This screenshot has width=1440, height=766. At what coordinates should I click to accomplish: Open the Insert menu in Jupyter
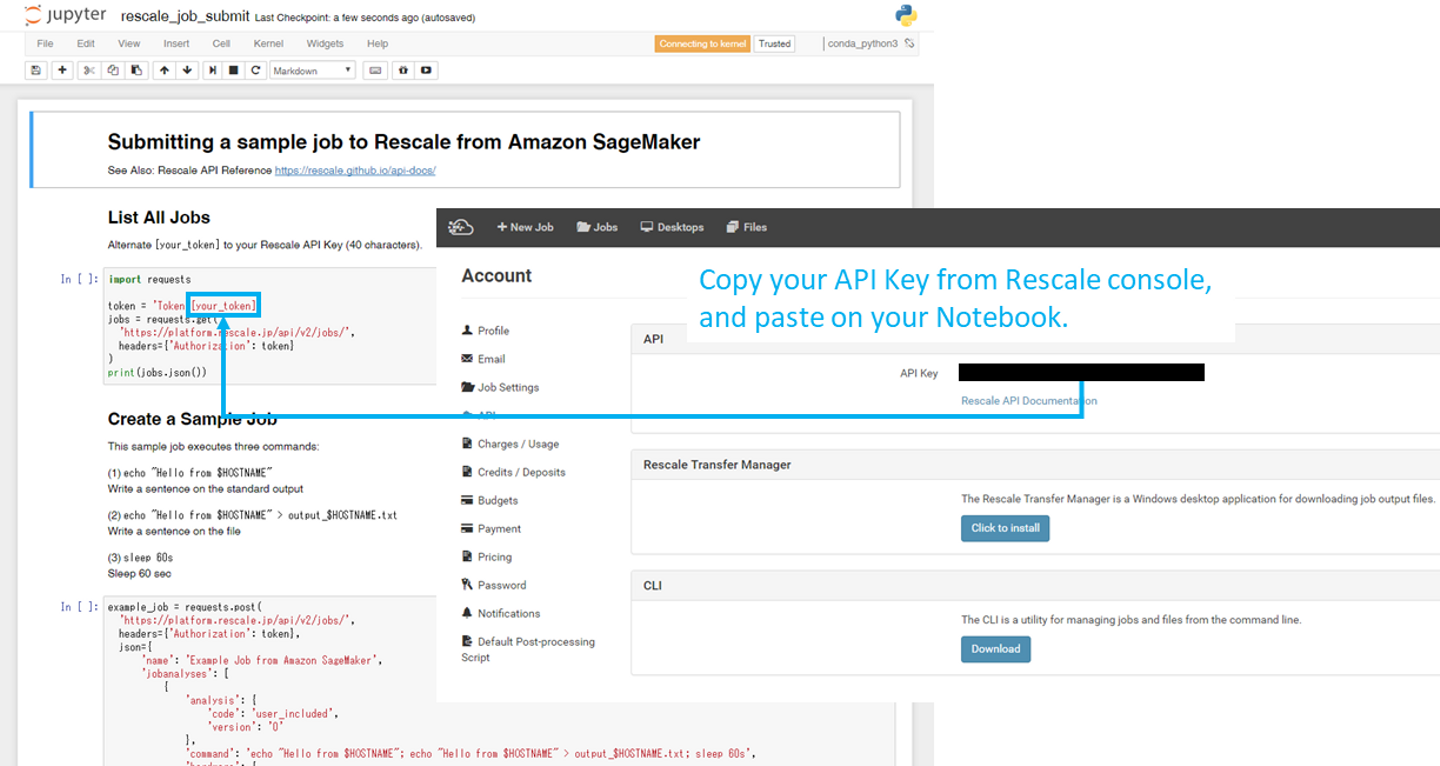point(176,44)
